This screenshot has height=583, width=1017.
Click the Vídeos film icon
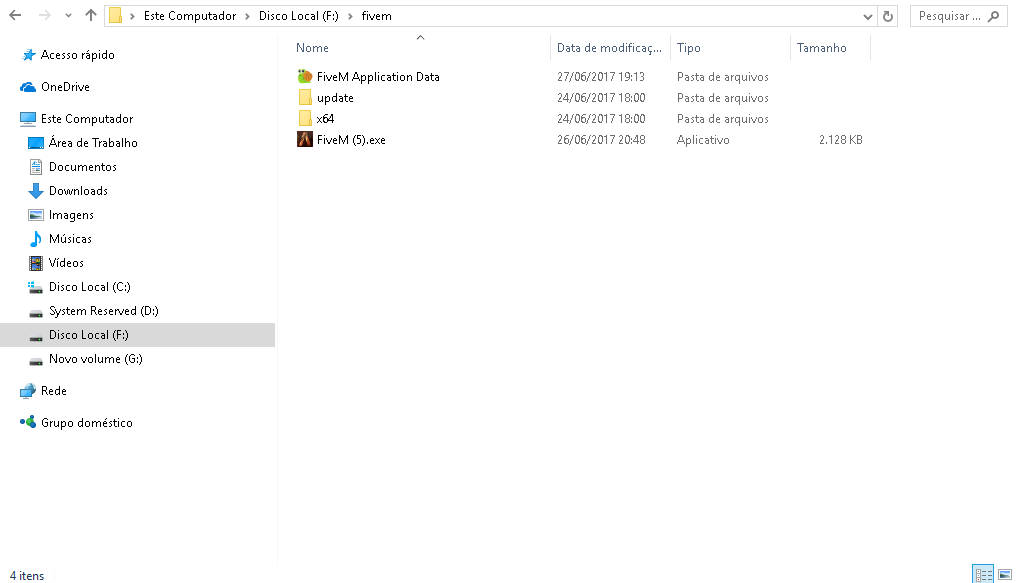click(x=36, y=263)
